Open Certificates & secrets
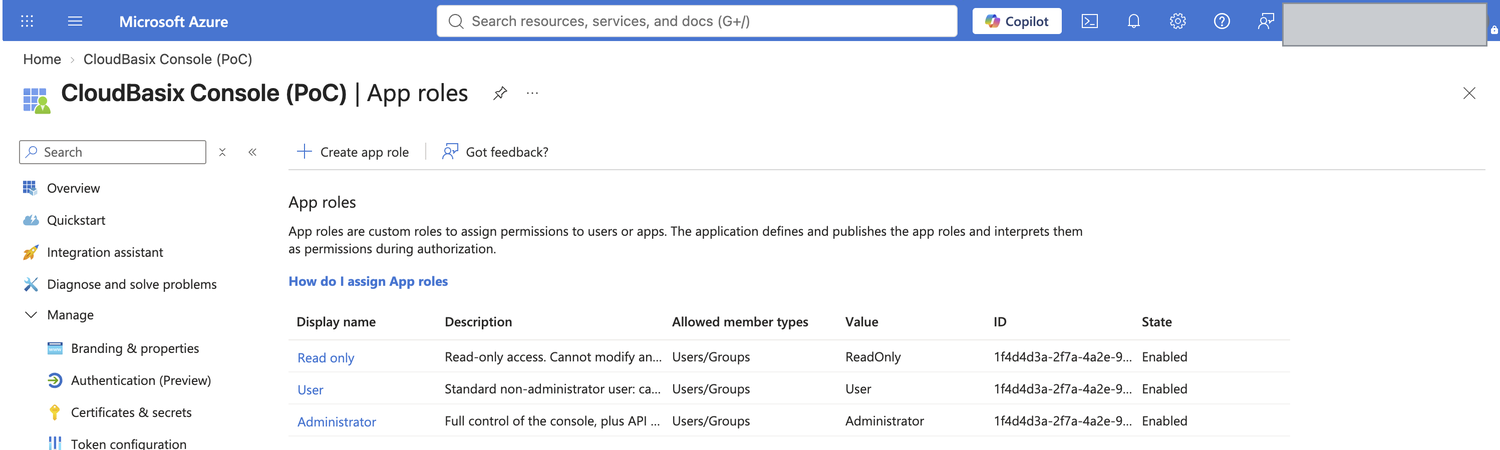Viewport: 1500px width, 450px height. pos(131,412)
